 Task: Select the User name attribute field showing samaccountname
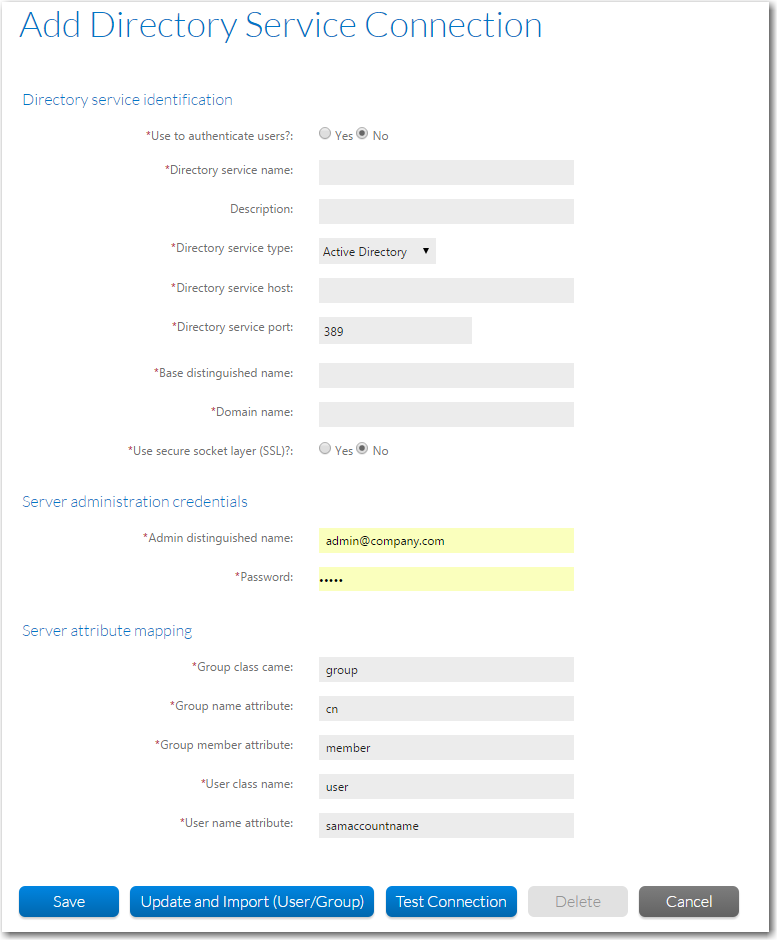pyautogui.click(x=445, y=825)
